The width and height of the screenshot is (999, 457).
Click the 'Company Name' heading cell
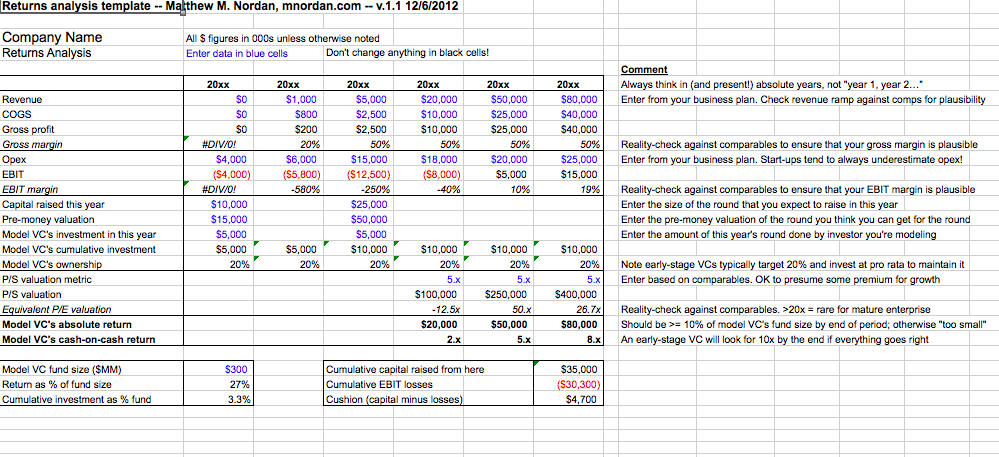point(52,38)
